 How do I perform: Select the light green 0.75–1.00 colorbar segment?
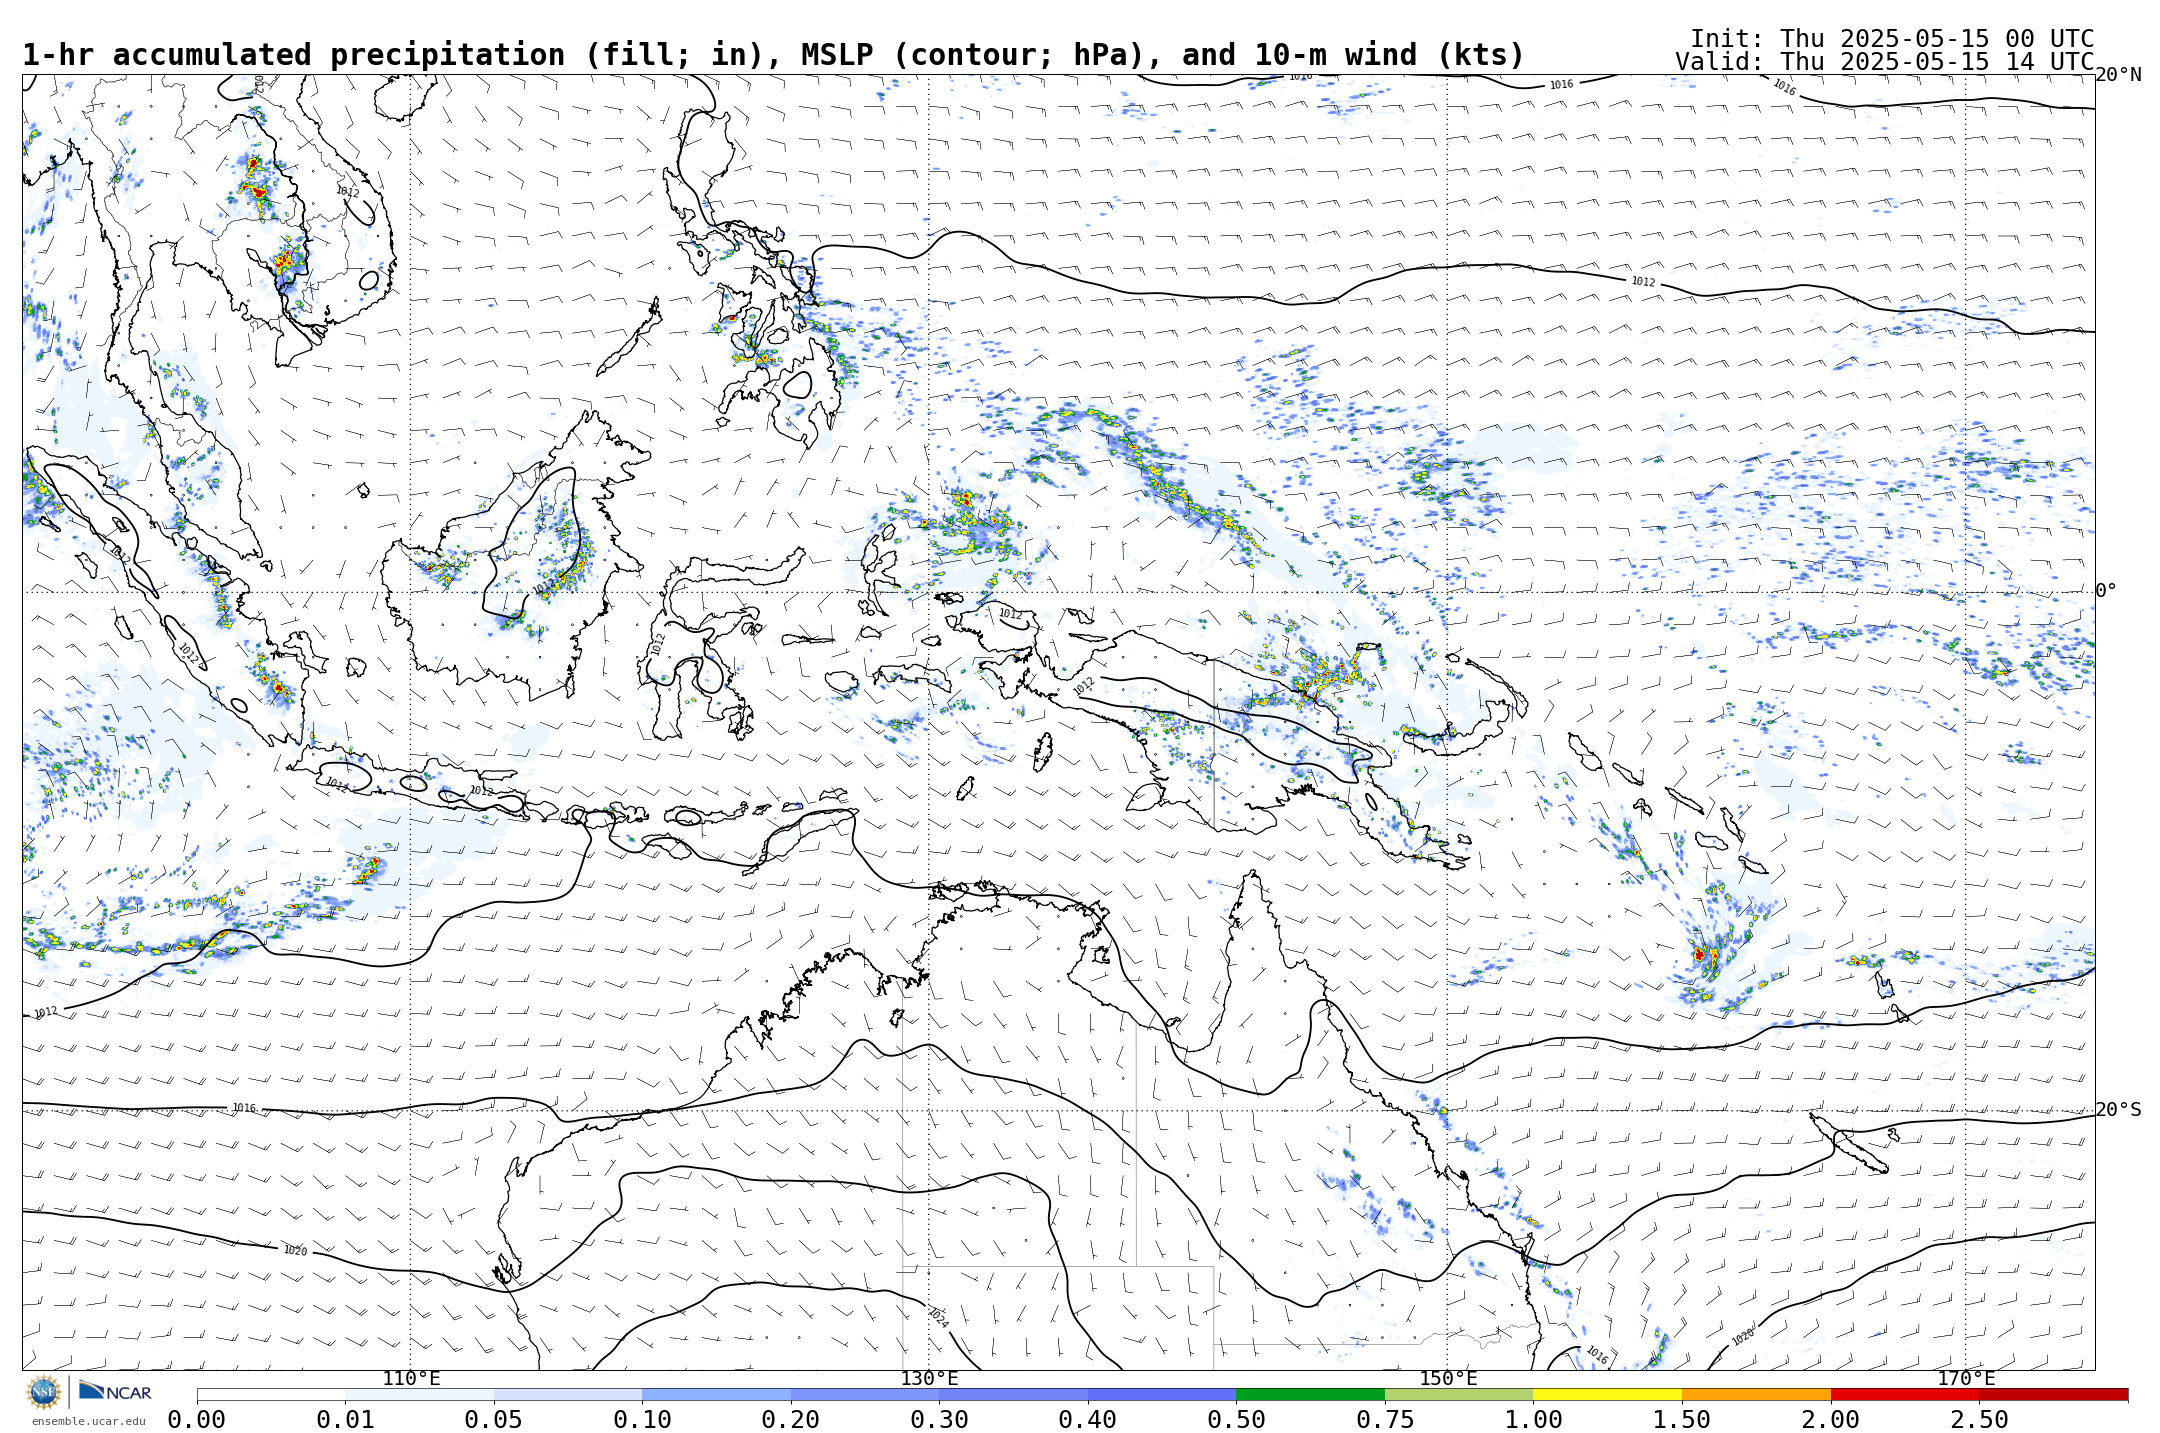(1459, 1394)
